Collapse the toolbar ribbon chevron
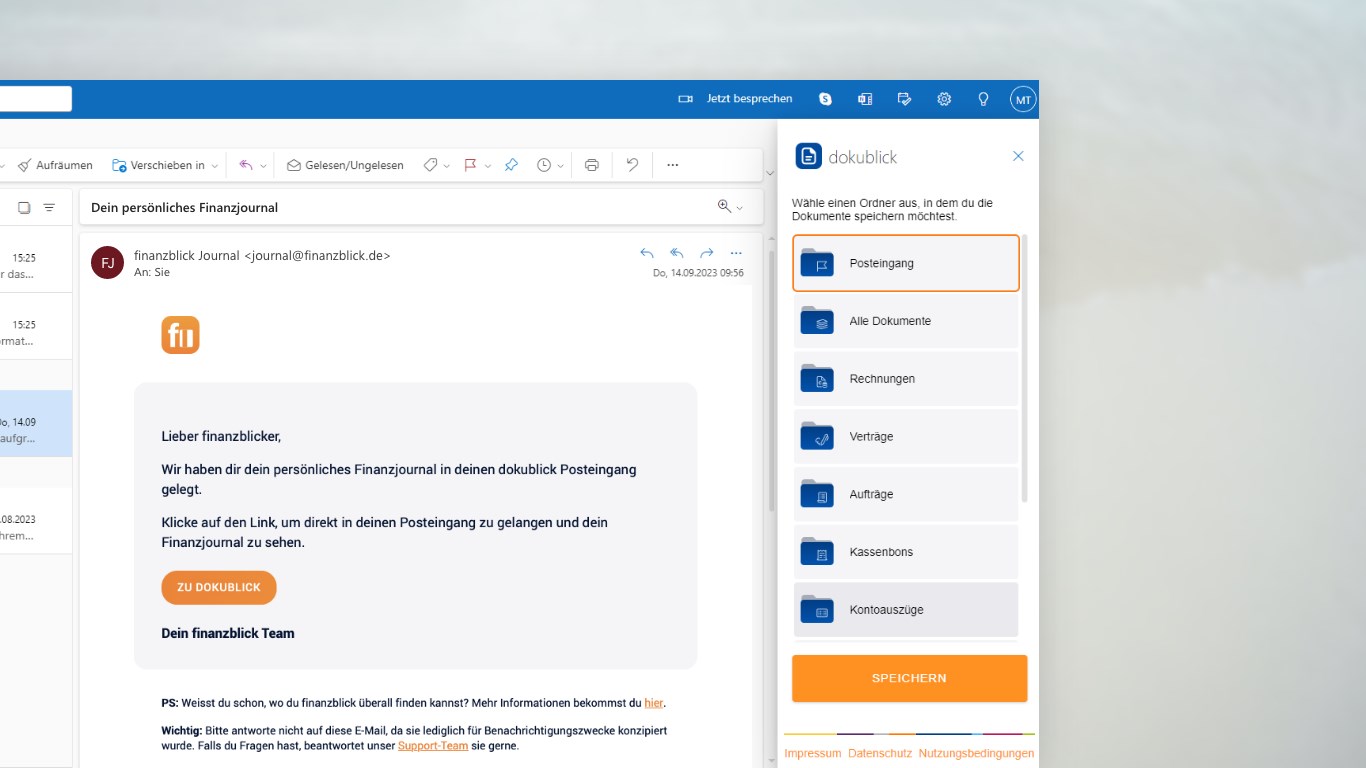The height and width of the screenshot is (768, 1366). point(769,173)
